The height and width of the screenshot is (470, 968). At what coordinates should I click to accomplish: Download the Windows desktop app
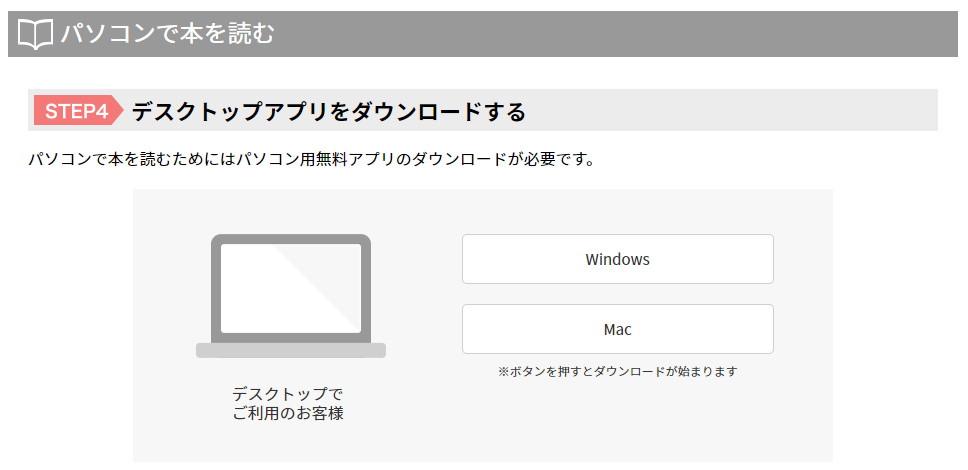point(617,259)
